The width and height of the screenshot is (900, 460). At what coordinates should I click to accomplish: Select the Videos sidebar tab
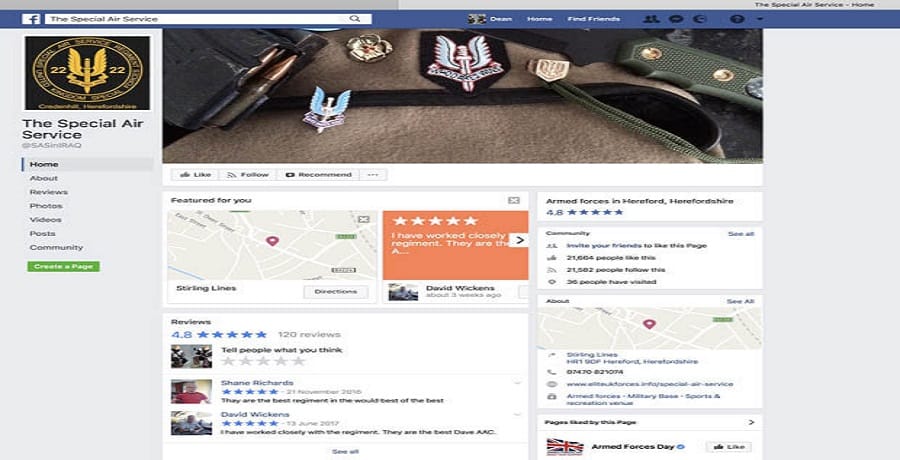coord(45,219)
